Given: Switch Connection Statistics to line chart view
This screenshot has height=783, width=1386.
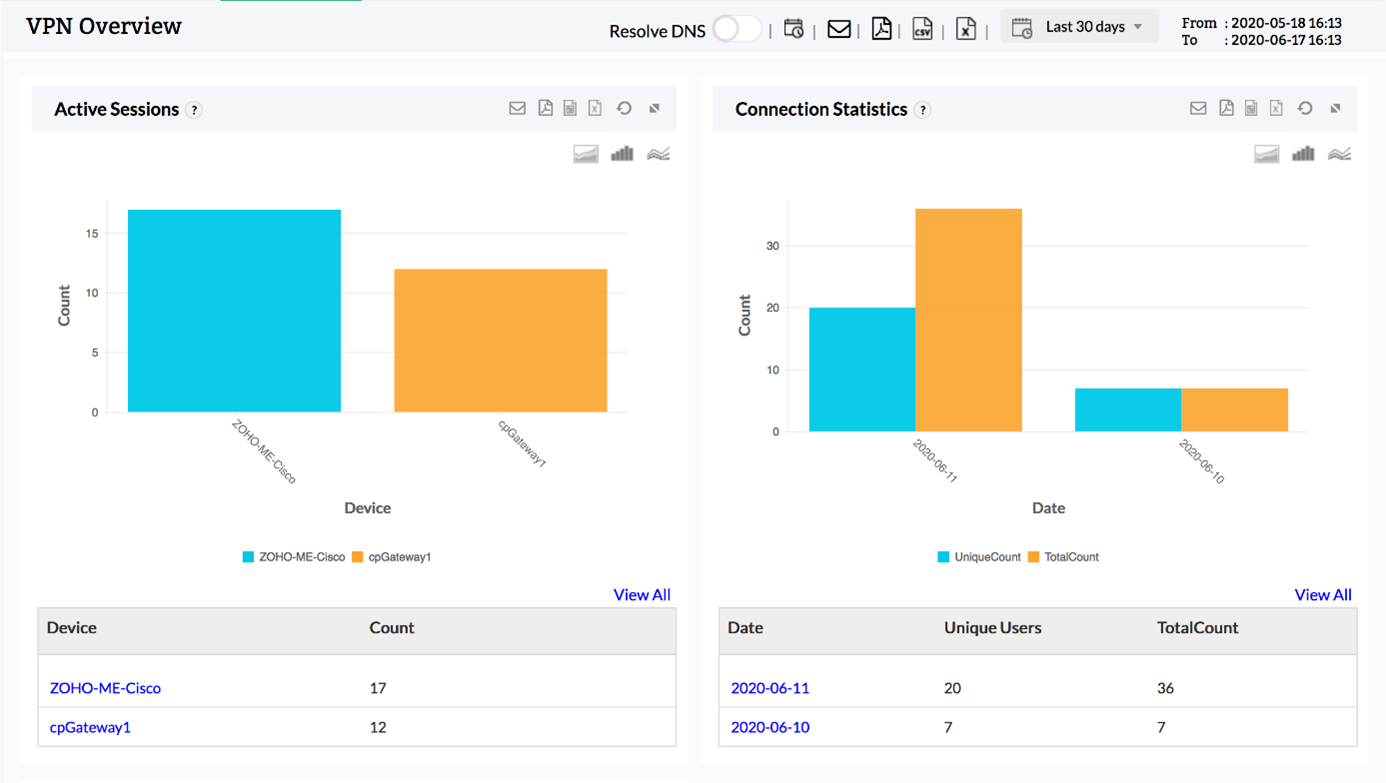Looking at the screenshot, I should click(1339, 154).
